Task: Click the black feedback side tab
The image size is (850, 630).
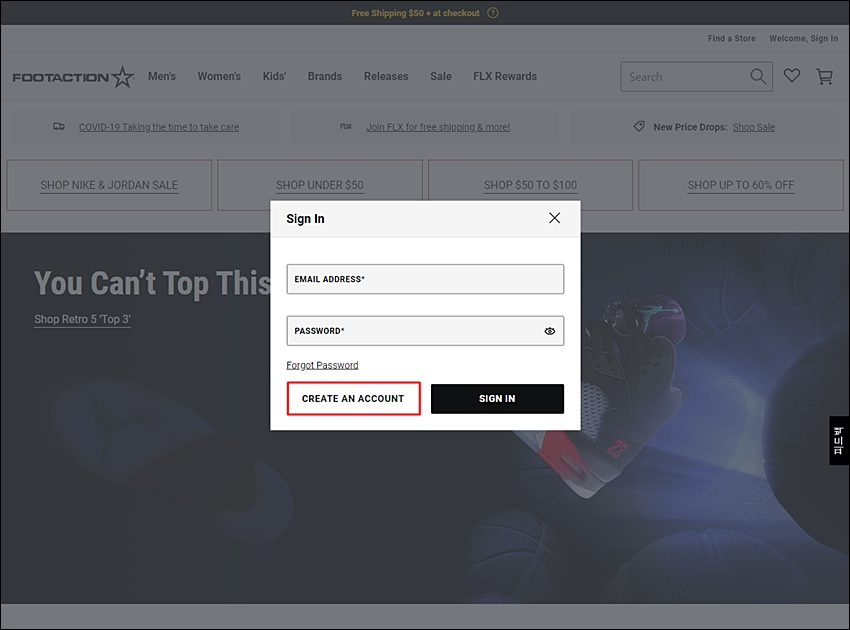Action: pyautogui.click(x=839, y=440)
